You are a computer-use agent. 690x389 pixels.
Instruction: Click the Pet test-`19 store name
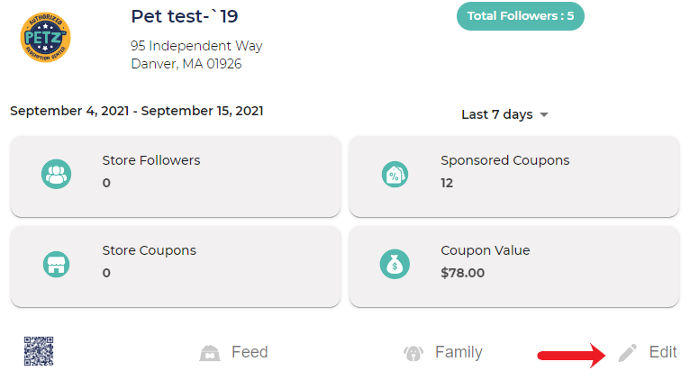tap(184, 17)
